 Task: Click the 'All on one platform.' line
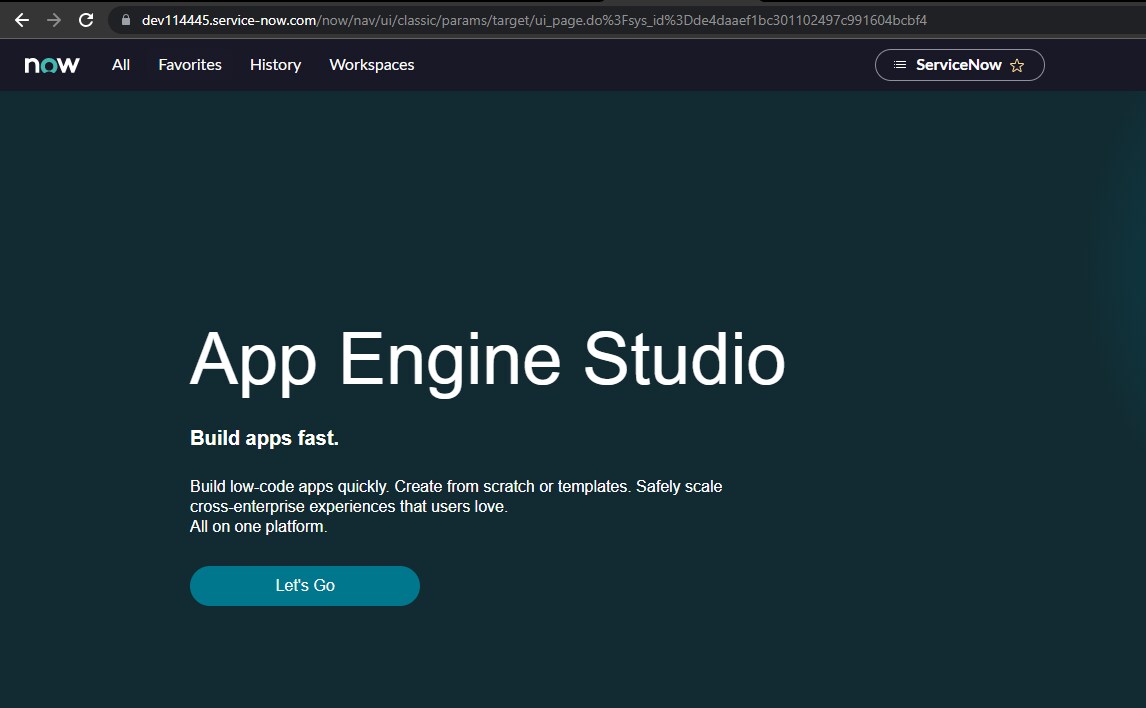258,527
